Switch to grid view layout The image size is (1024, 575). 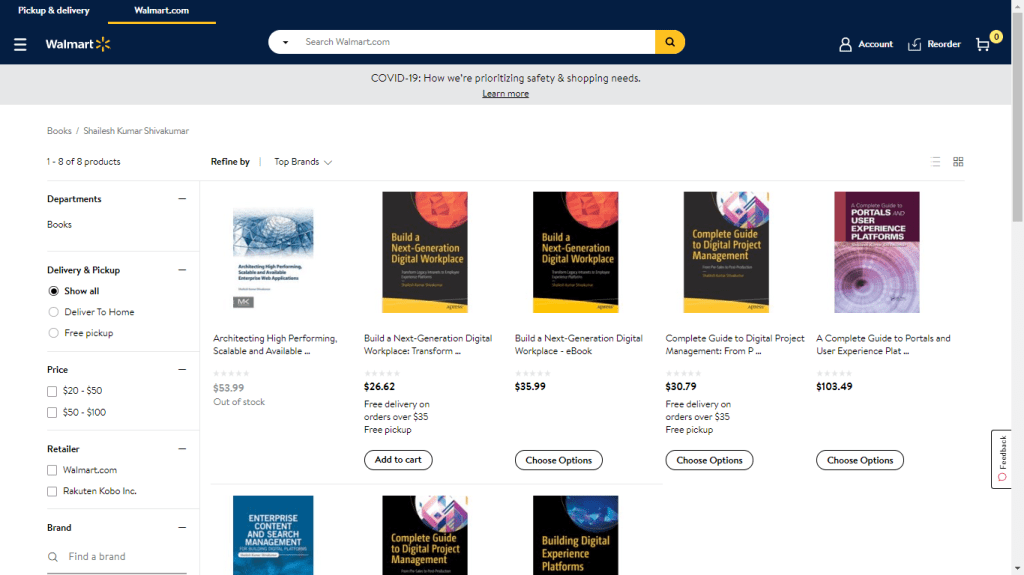pos(958,162)
